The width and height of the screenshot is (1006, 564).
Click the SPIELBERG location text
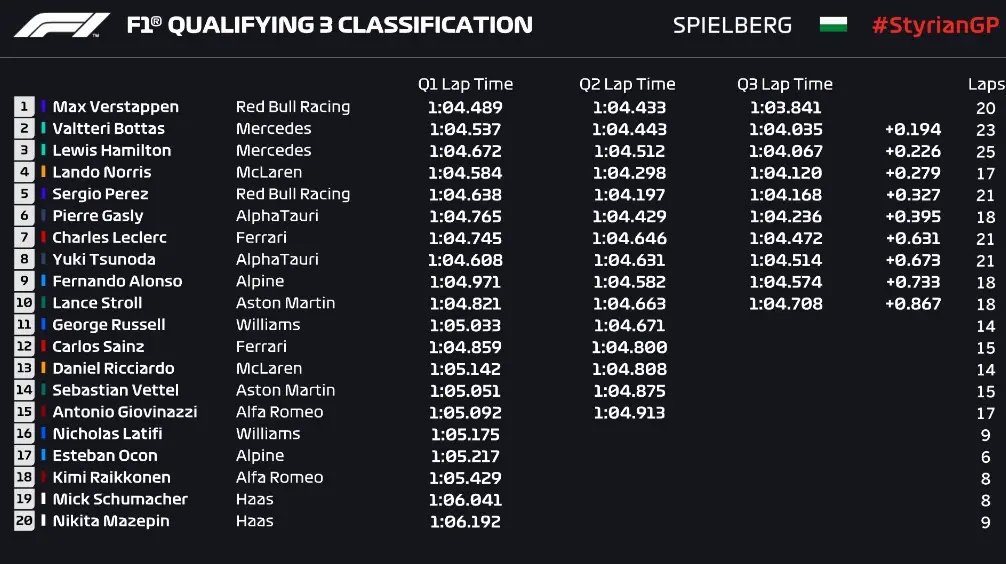click(x=732, y=26)
